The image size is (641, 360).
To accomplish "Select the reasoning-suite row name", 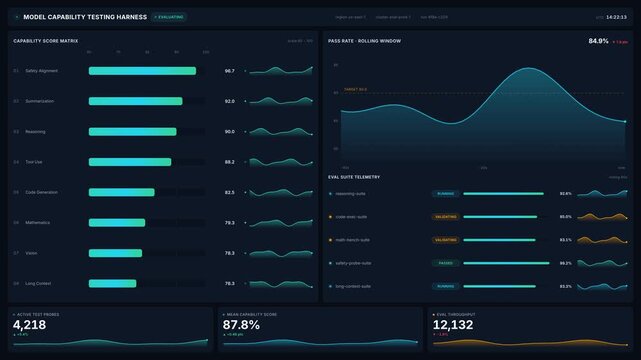I will pyautogui.click(x=350, y=194).
